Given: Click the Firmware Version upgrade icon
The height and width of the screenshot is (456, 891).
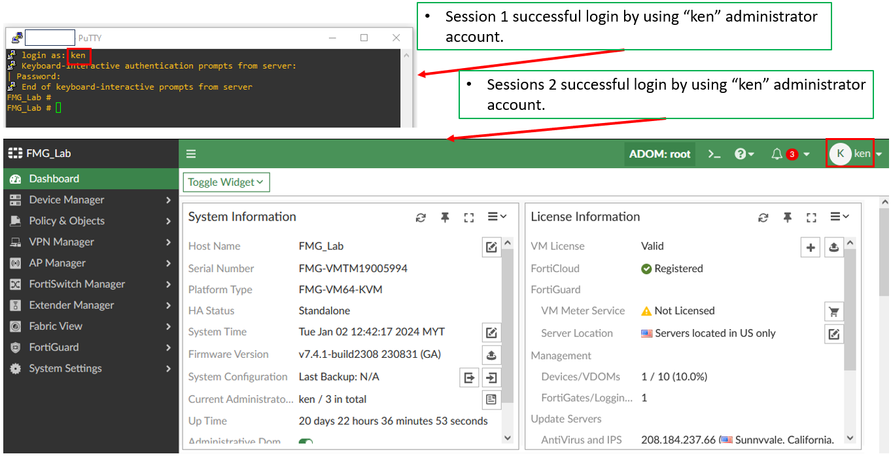Looking at the screenshot, I should click(x=491, y=354).
